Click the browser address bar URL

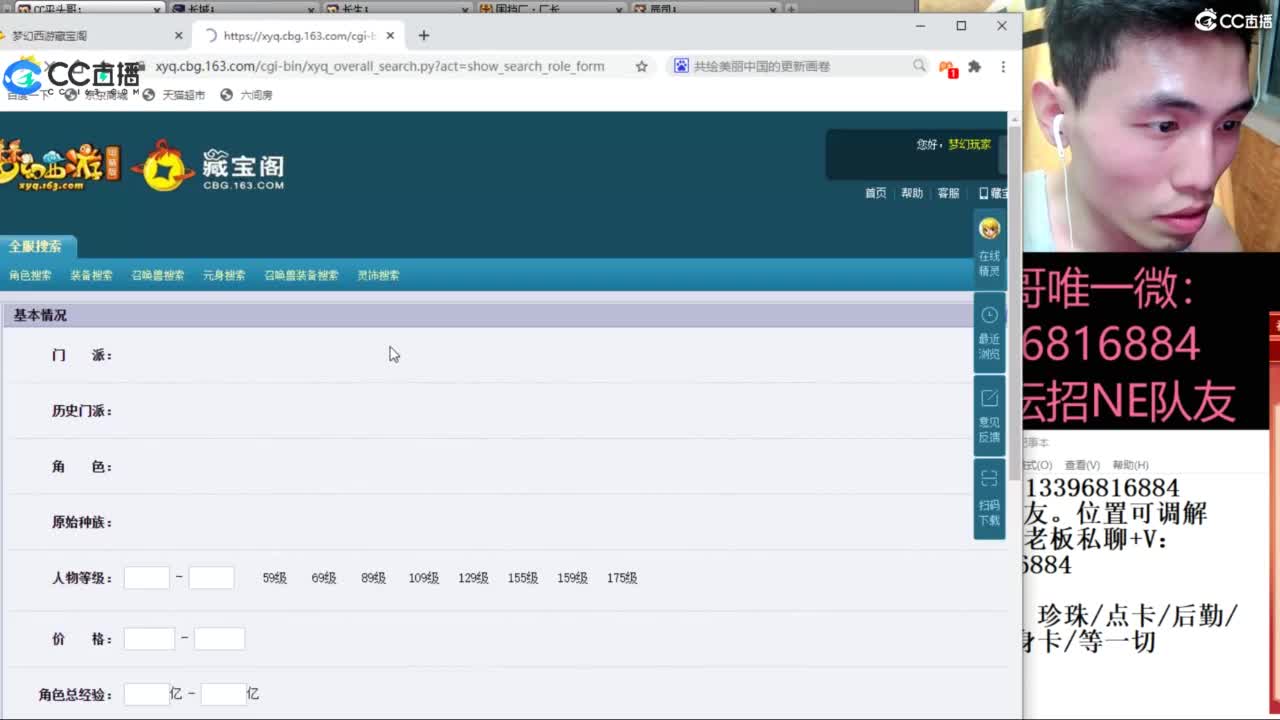[x=380, y=66]
